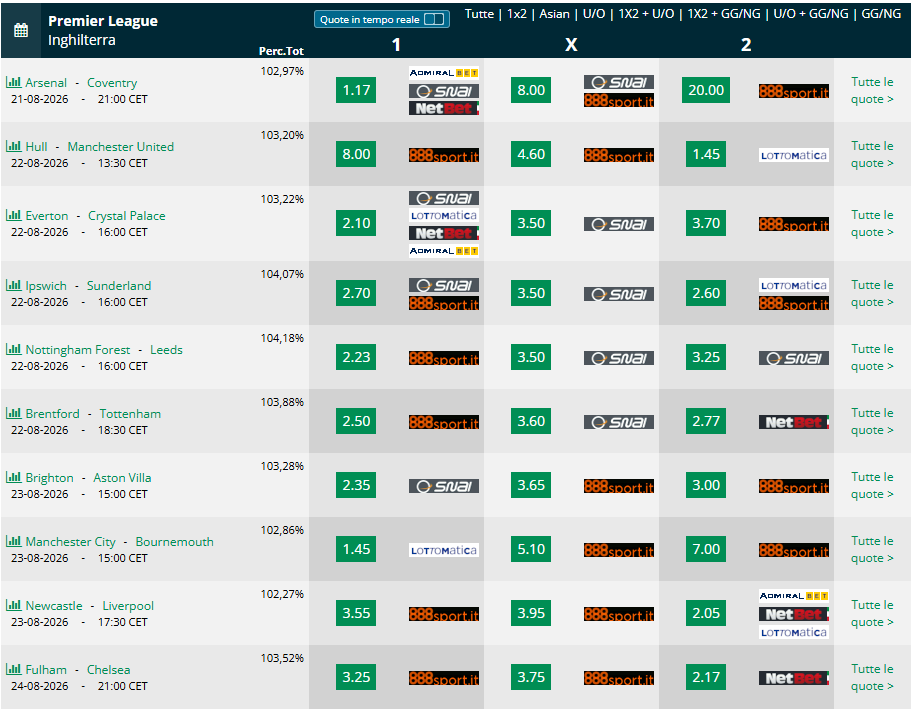
Task: Switch to the 1X2 + GG/NG market filter
Action: [724, 13]
